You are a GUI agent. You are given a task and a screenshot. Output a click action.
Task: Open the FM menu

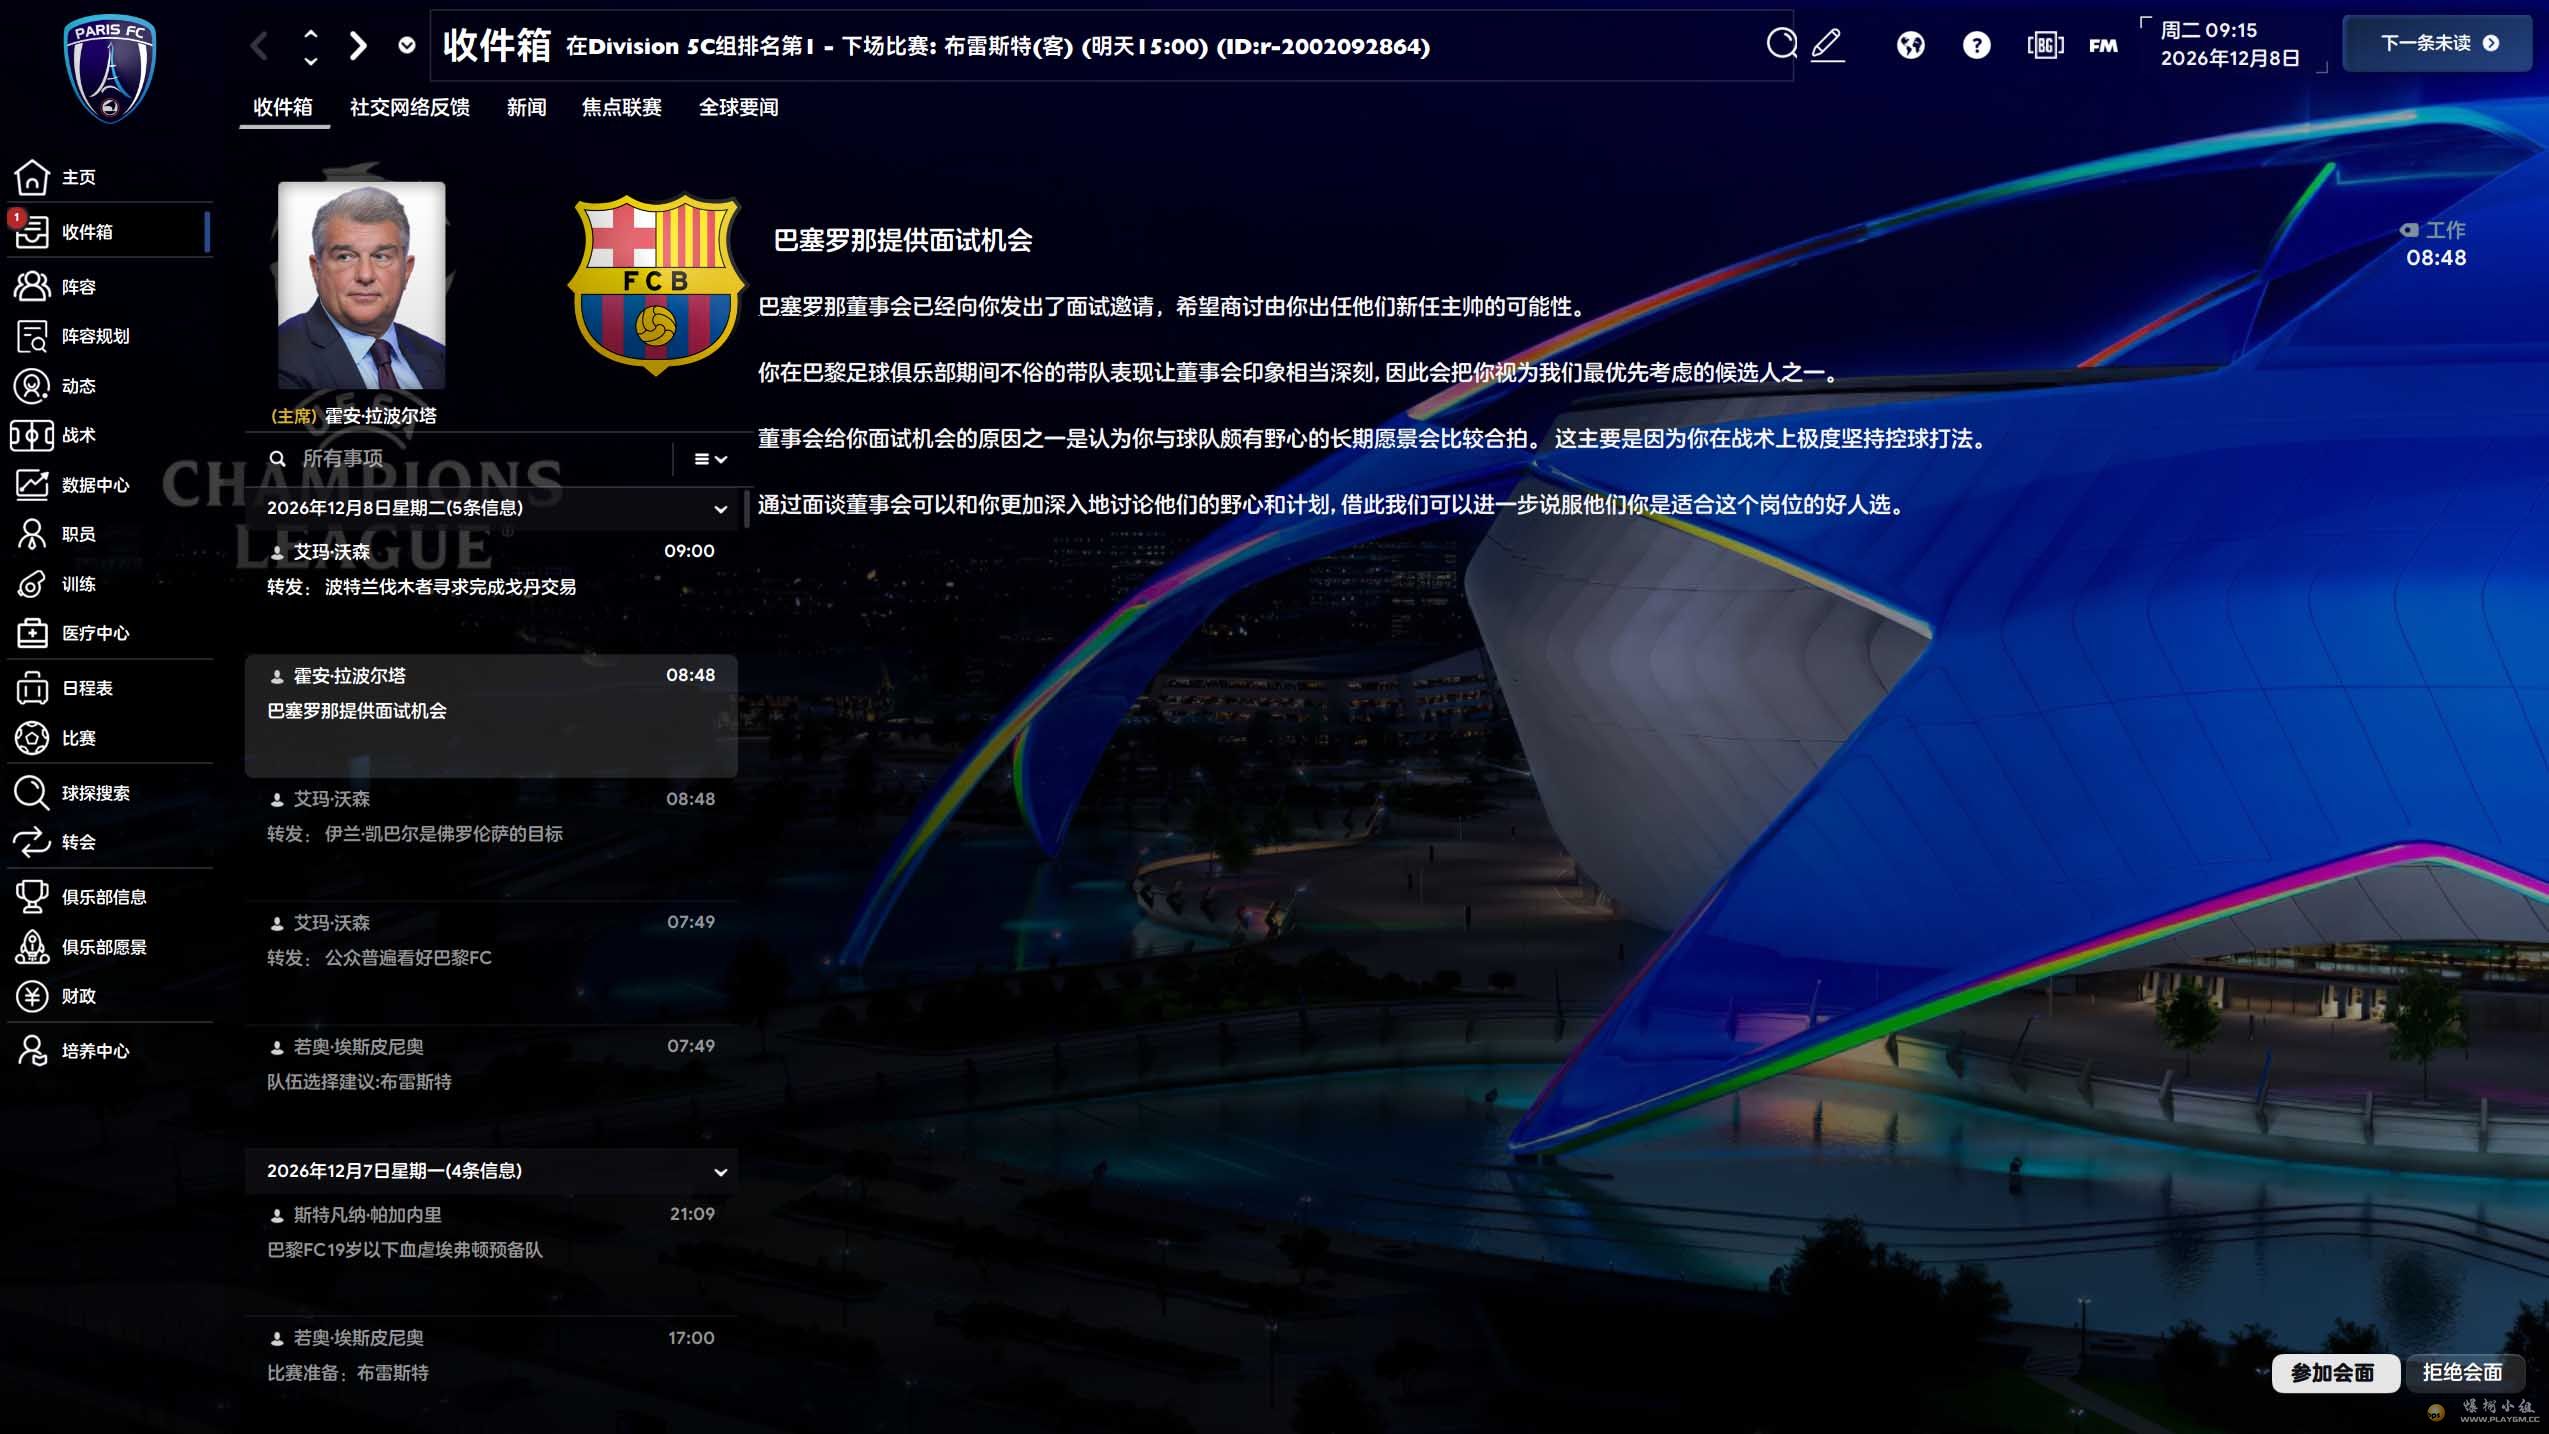pos(2103,45)
